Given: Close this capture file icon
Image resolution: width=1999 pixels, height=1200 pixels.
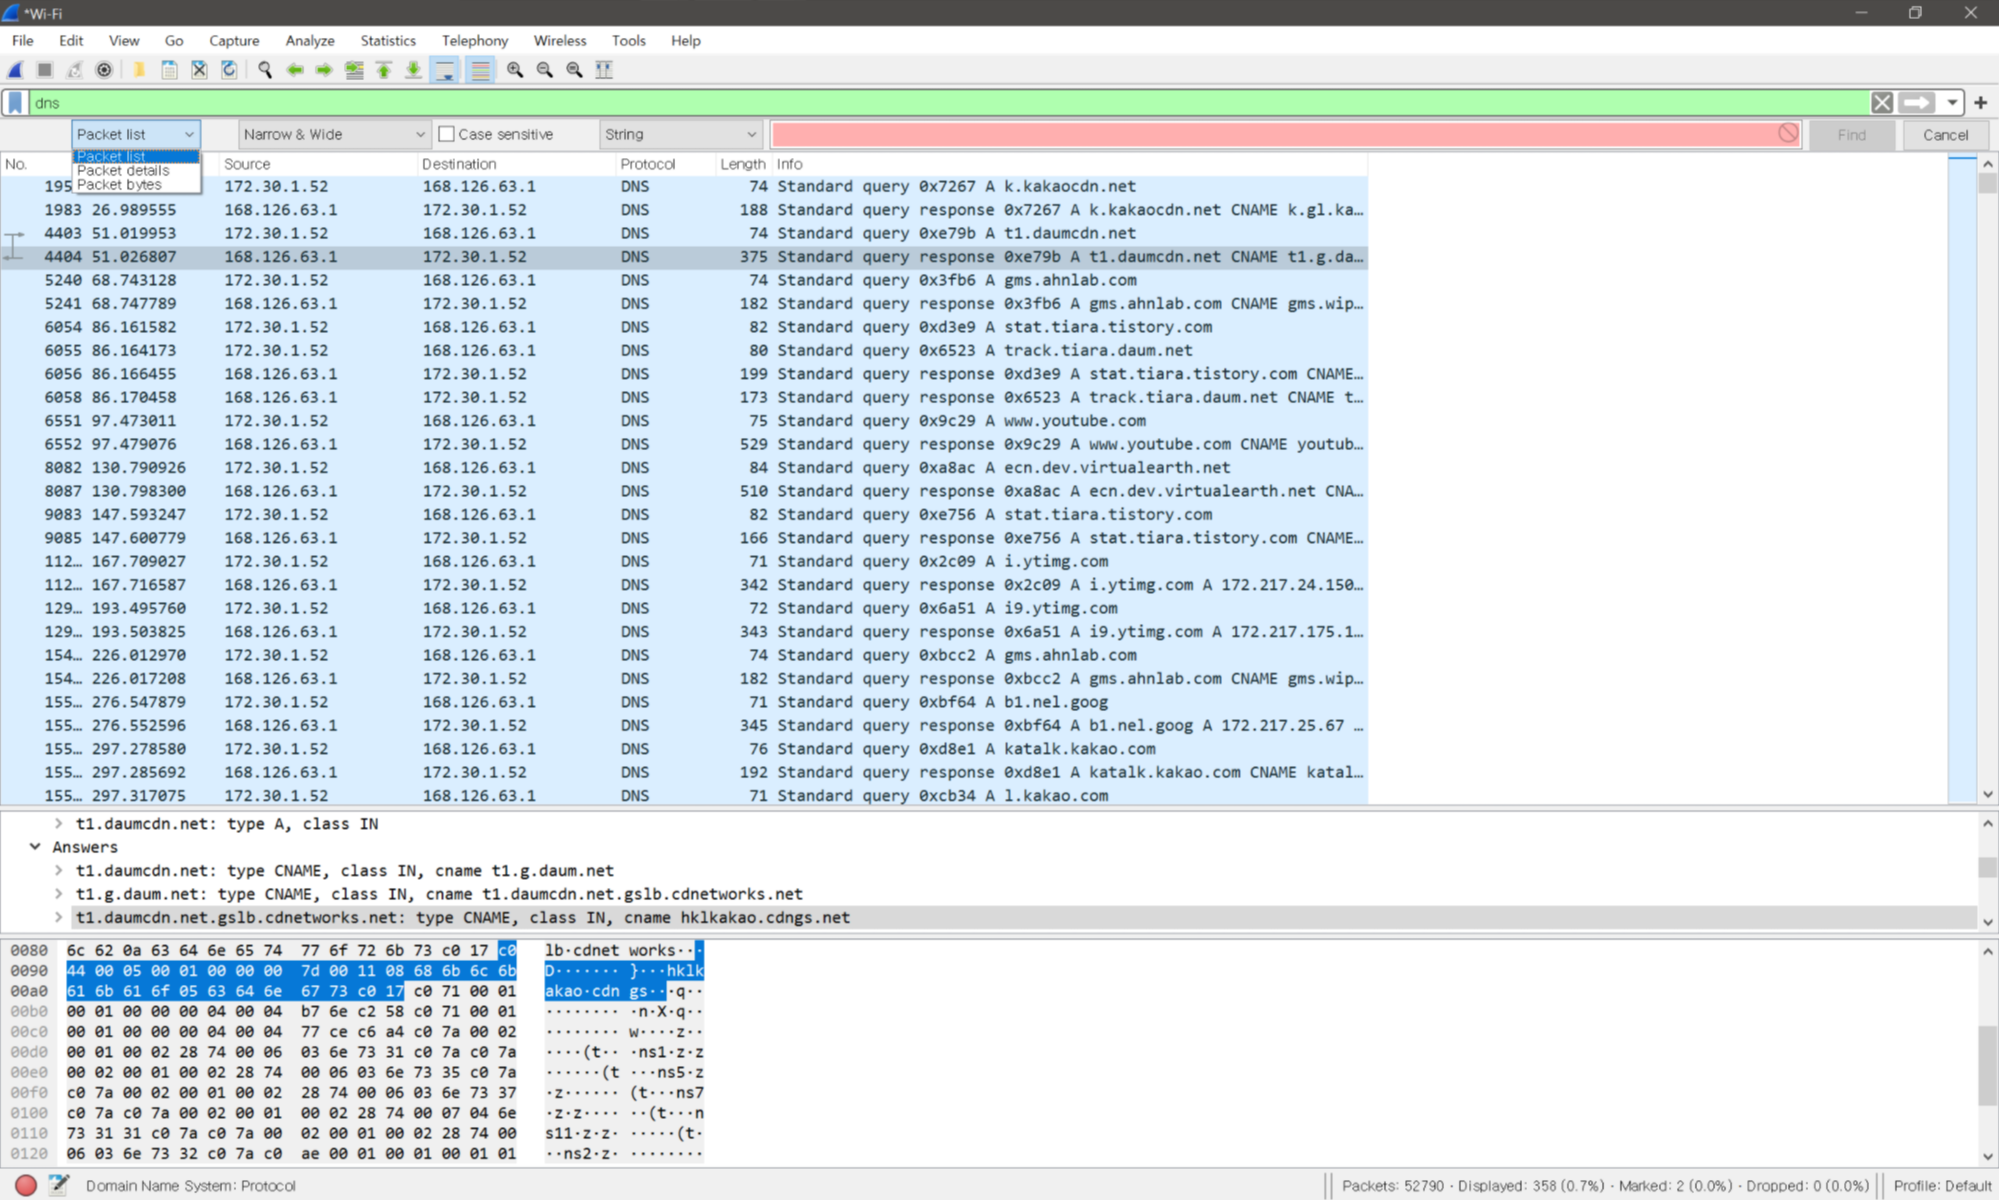Looking at the screenshot, I should 199,70.
